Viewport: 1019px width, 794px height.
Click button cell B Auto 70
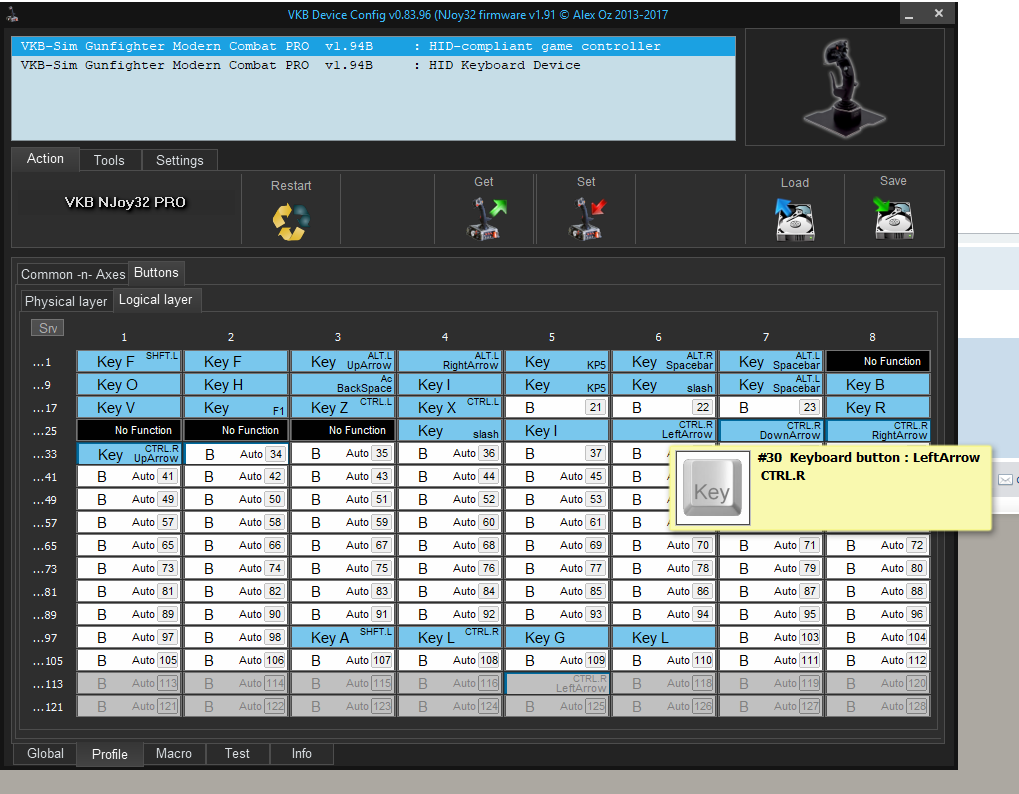[x=664, y=545]
